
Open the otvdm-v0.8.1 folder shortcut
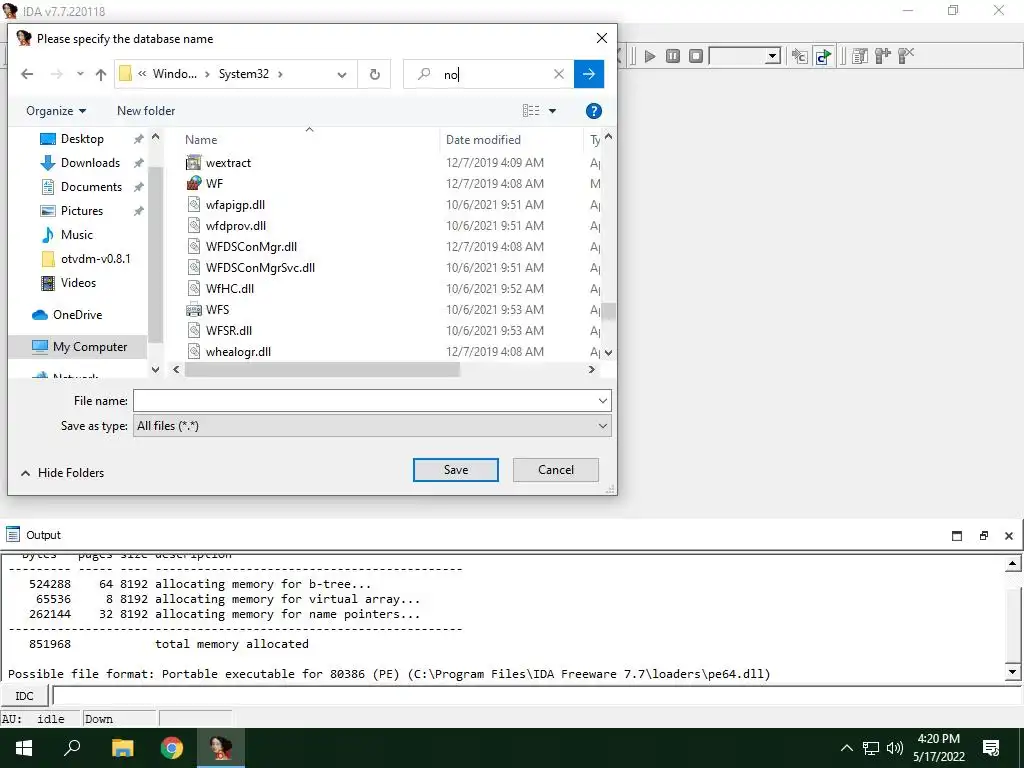(x=95, y=259)
